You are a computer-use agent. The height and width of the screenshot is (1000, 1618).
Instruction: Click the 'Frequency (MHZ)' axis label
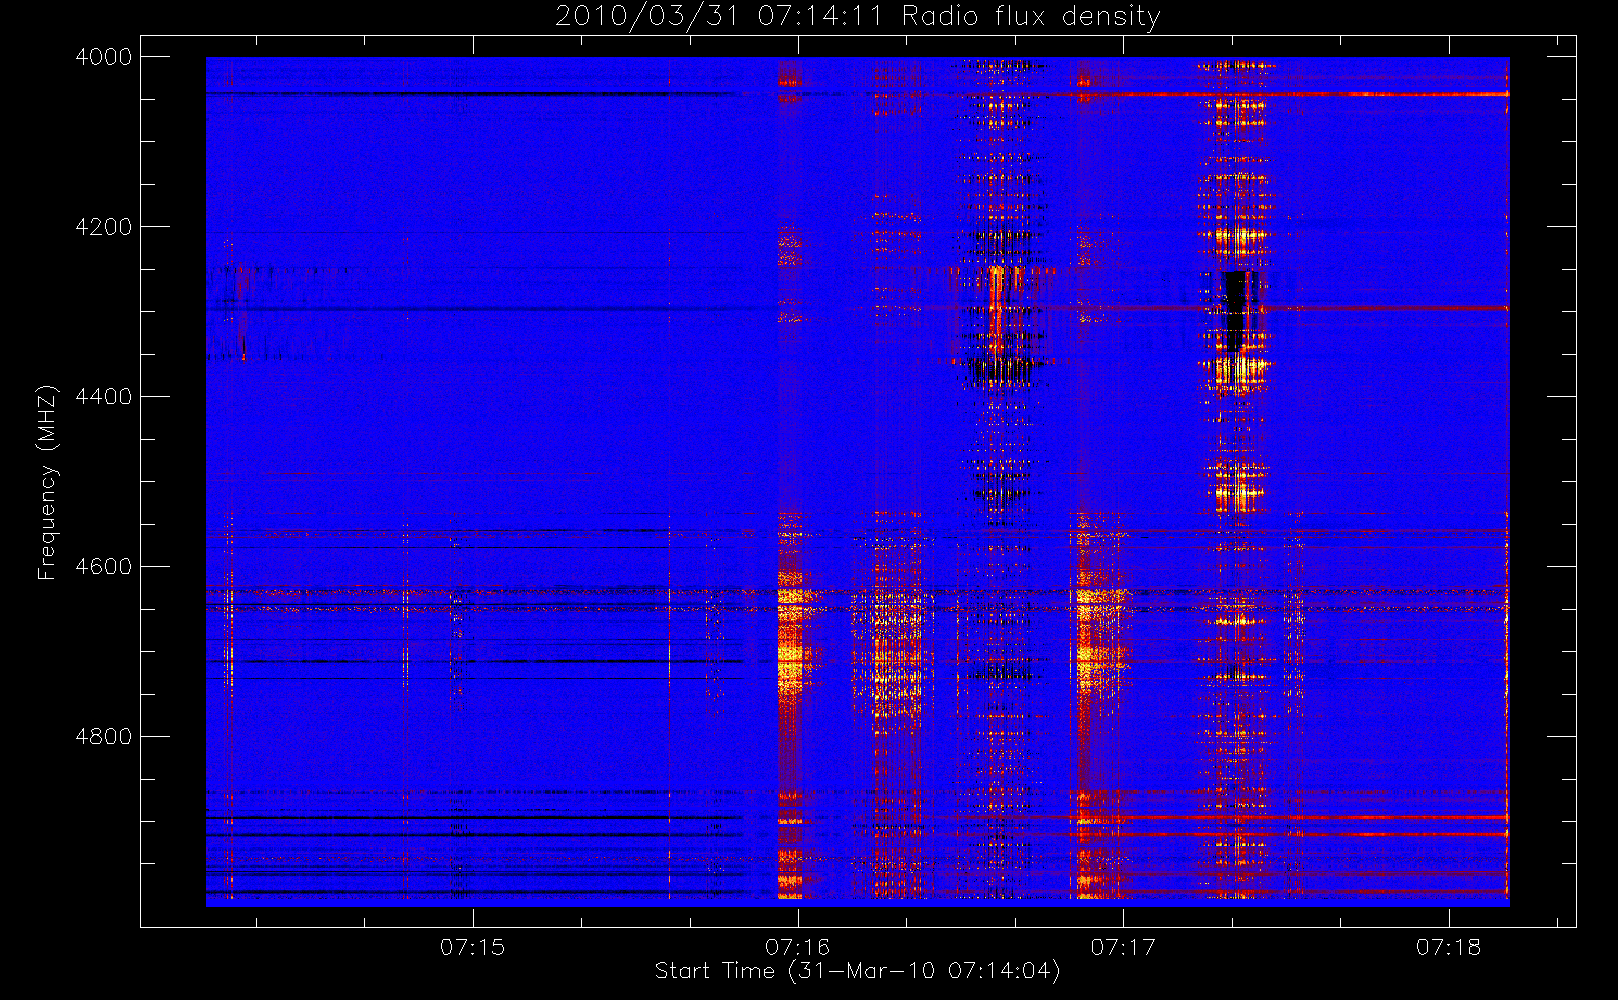coord(46,482)
